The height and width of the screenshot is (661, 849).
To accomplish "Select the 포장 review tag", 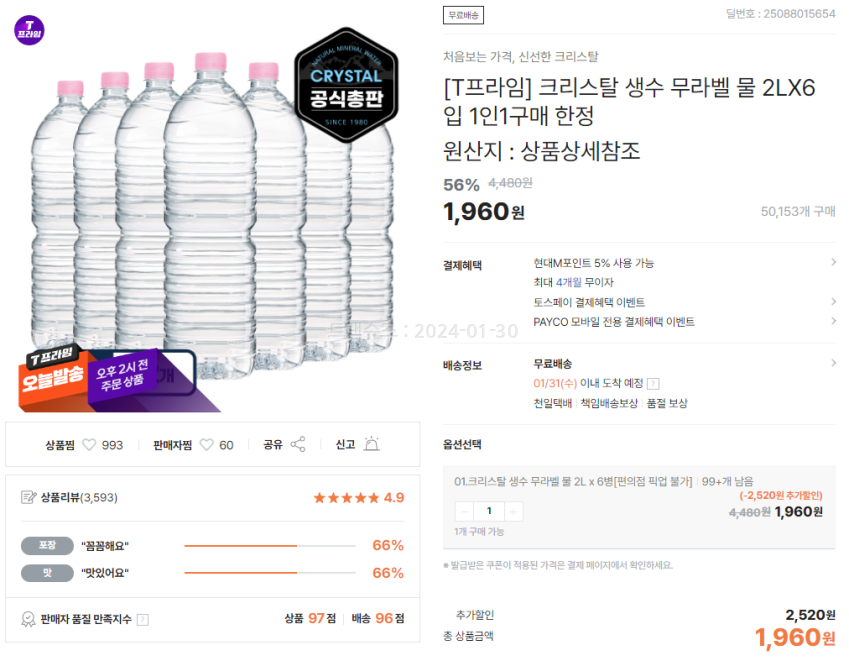I will point(46,546).
